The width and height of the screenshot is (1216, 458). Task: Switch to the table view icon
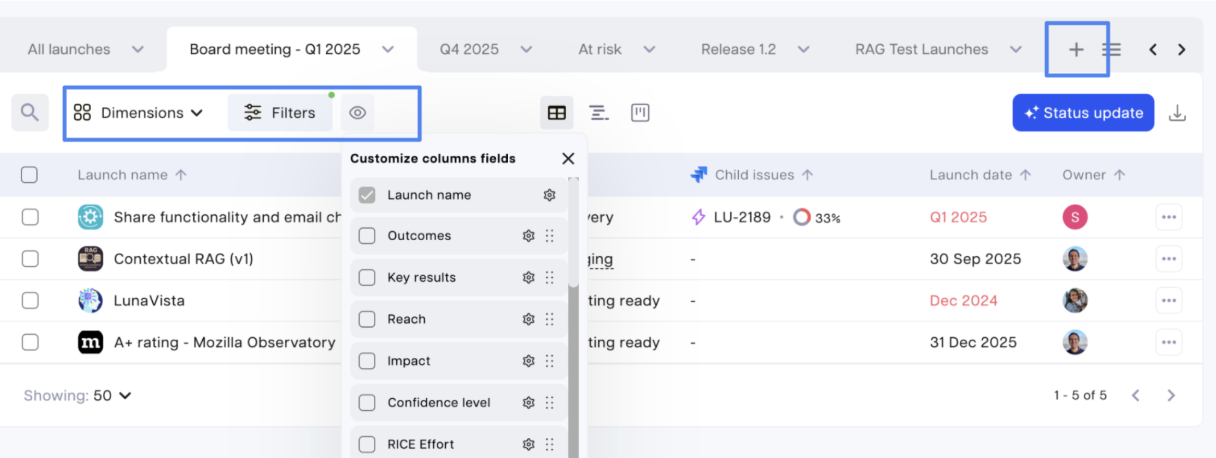[x=557, y=113]
